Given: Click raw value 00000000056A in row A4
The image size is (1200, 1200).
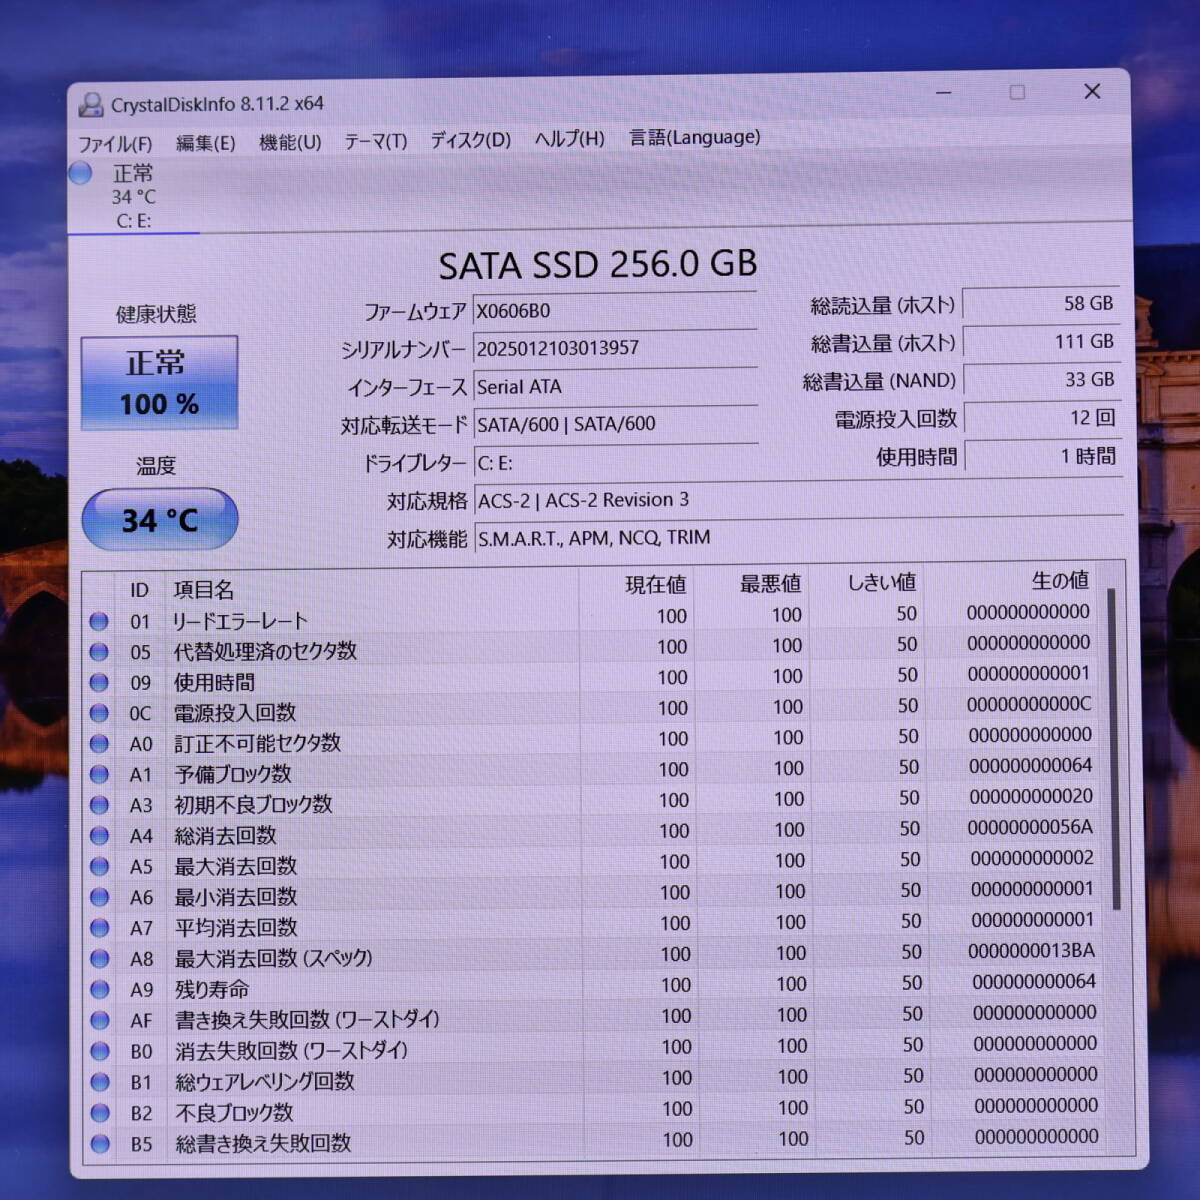Looking at the screenshot, I should 1030,827.
